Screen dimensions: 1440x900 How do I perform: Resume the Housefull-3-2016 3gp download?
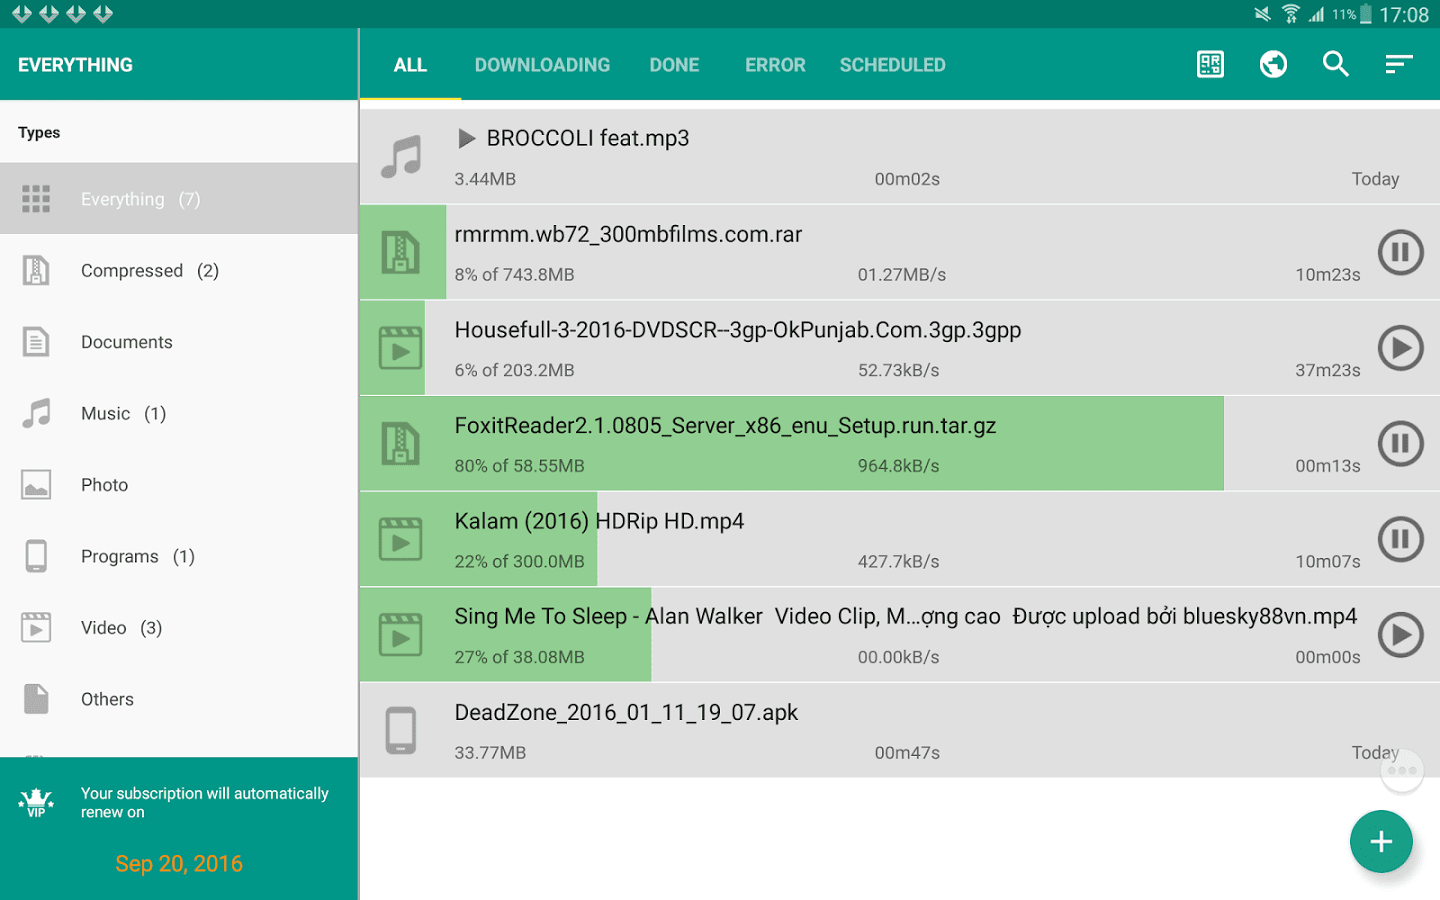tap(1401, 348)
